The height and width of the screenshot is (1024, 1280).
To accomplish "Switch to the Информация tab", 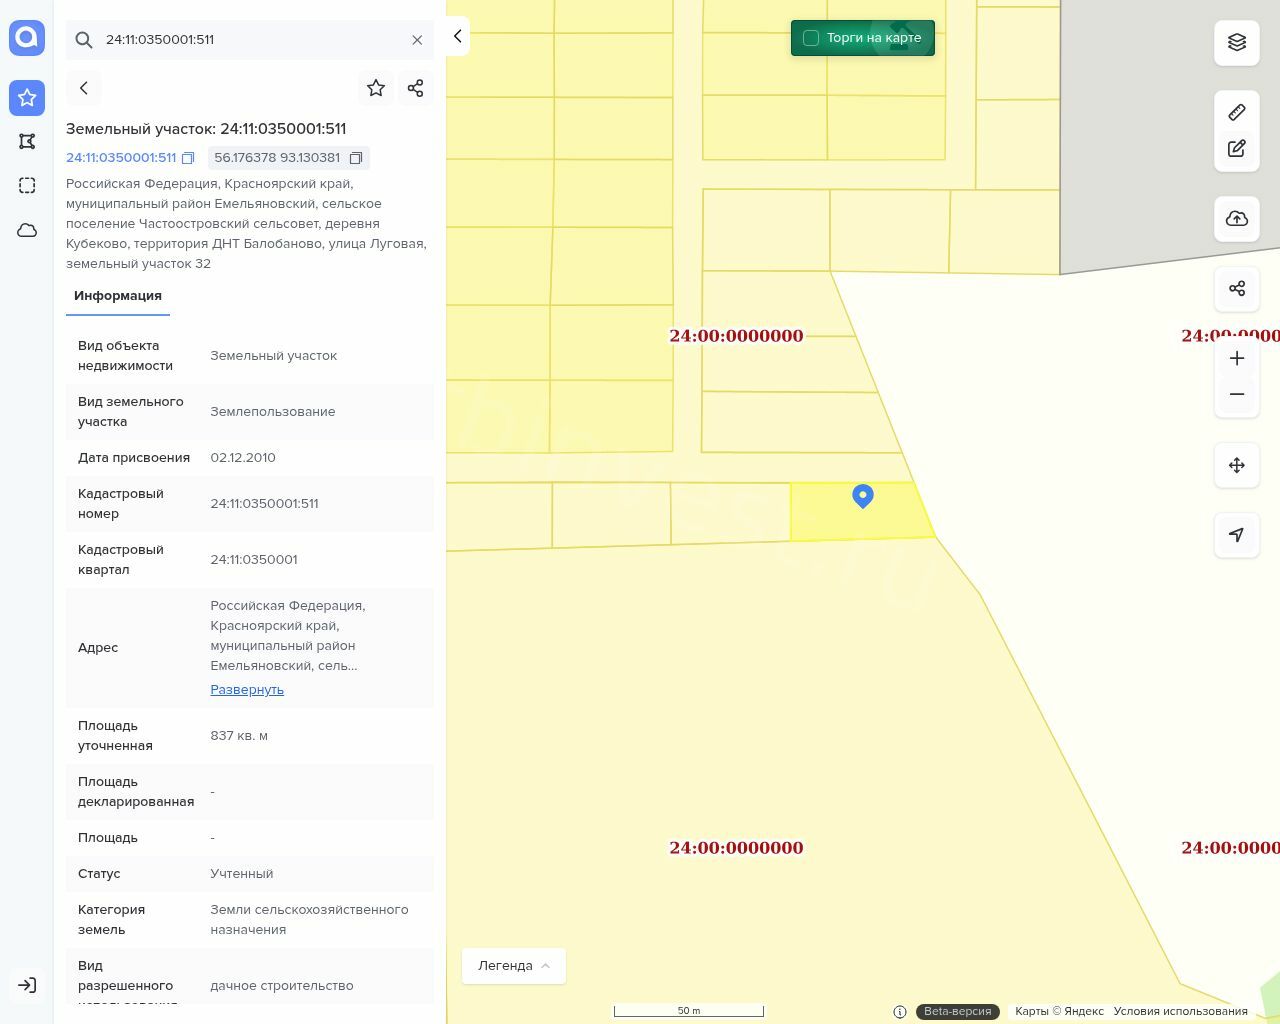I will tap(118, 296).
